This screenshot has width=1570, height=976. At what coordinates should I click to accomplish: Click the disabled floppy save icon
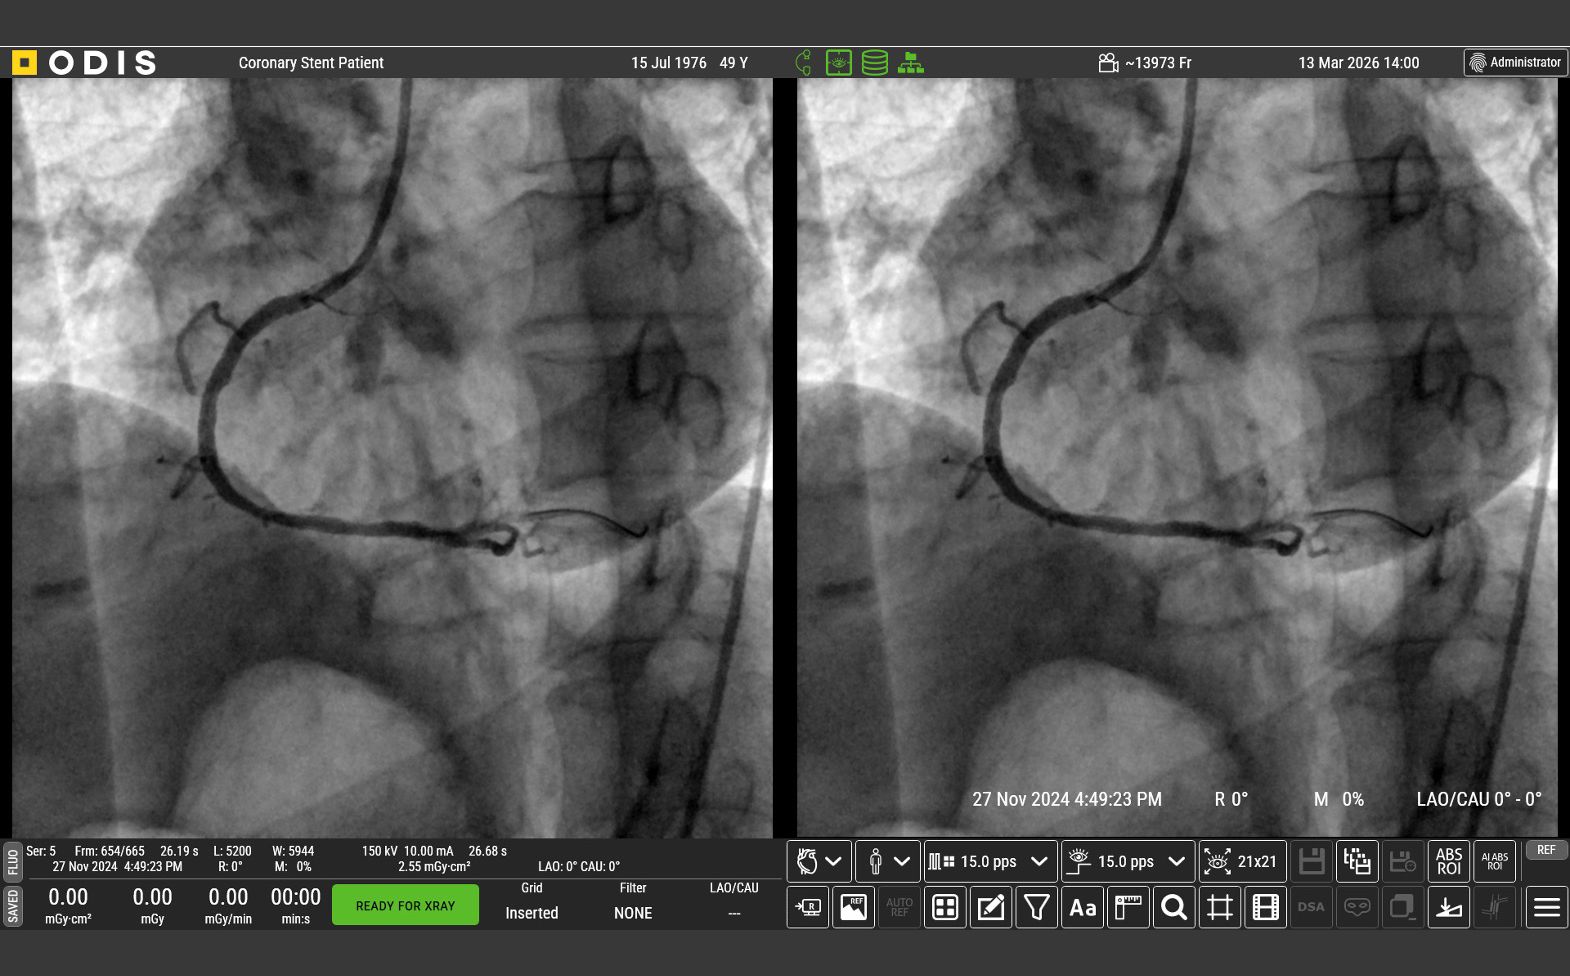coord(1311,861)
